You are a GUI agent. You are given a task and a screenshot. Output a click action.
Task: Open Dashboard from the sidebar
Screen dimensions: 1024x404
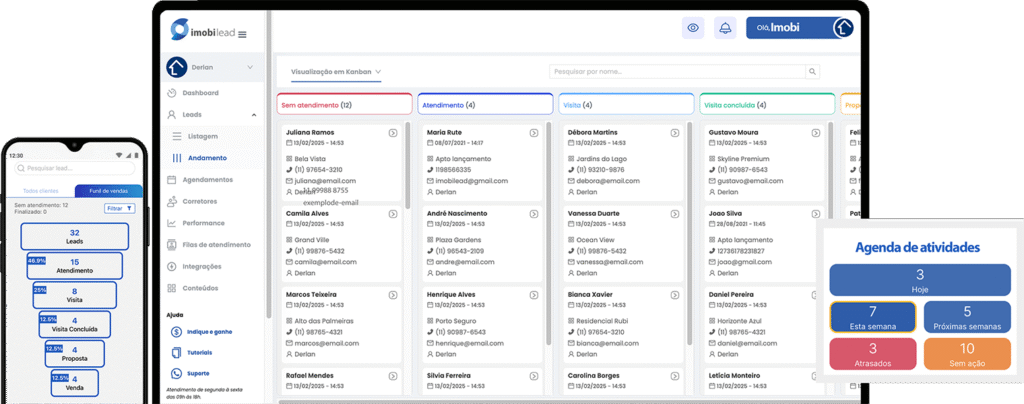pyautogui.click(x=206, y=93)
